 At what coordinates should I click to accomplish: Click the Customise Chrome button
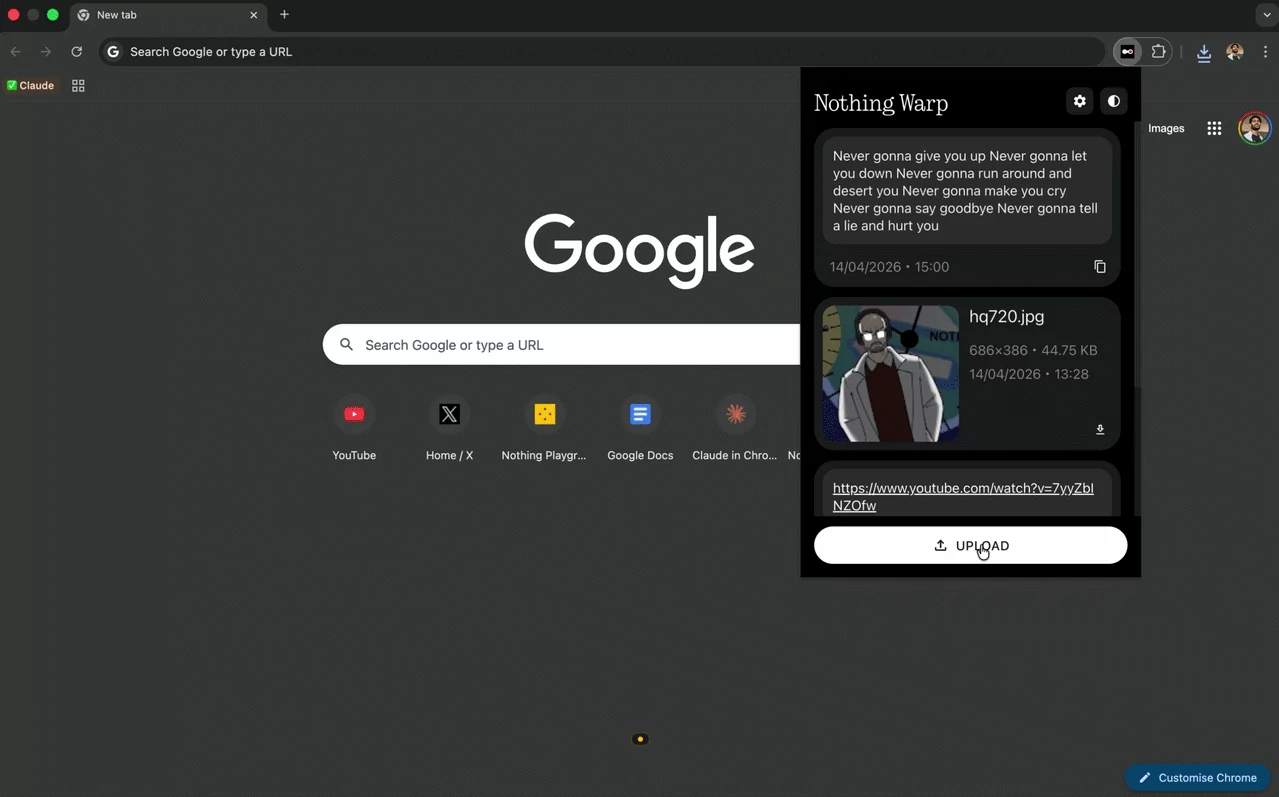tap(1197, 778)
